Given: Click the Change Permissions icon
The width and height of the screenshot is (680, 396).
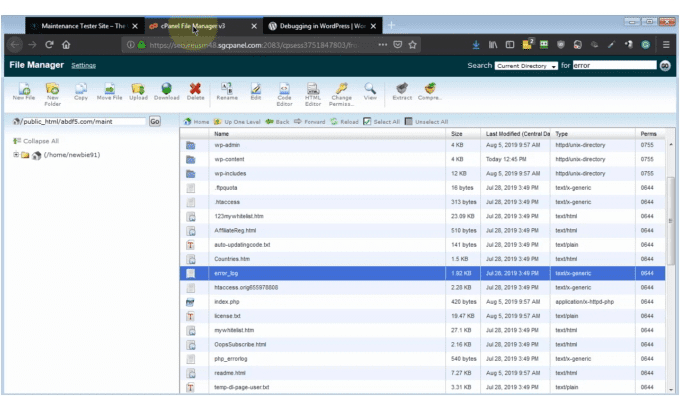Looking at the screenshot, I should (341, 94).
